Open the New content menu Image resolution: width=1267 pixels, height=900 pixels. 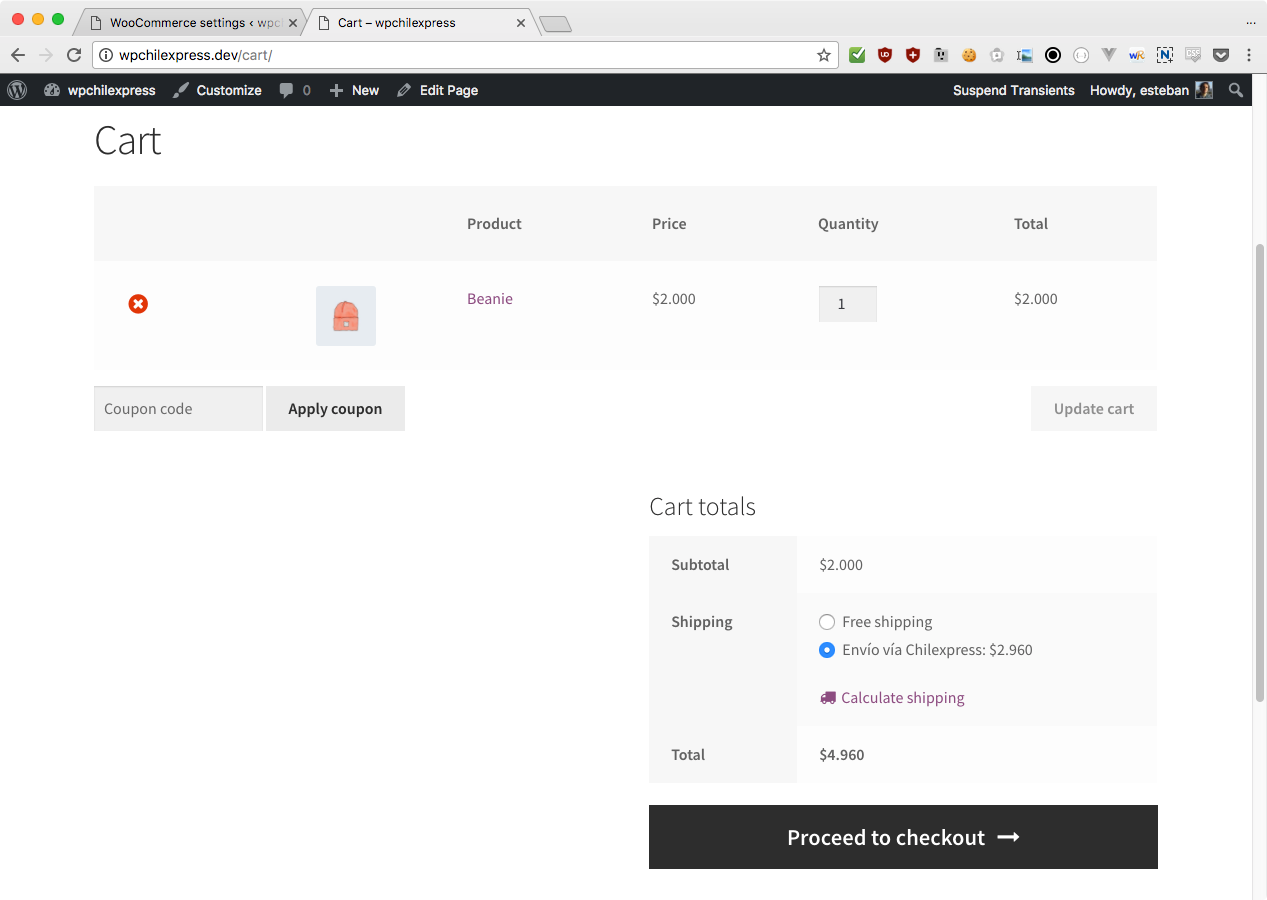pyautogui.click(x=354, y=90)
